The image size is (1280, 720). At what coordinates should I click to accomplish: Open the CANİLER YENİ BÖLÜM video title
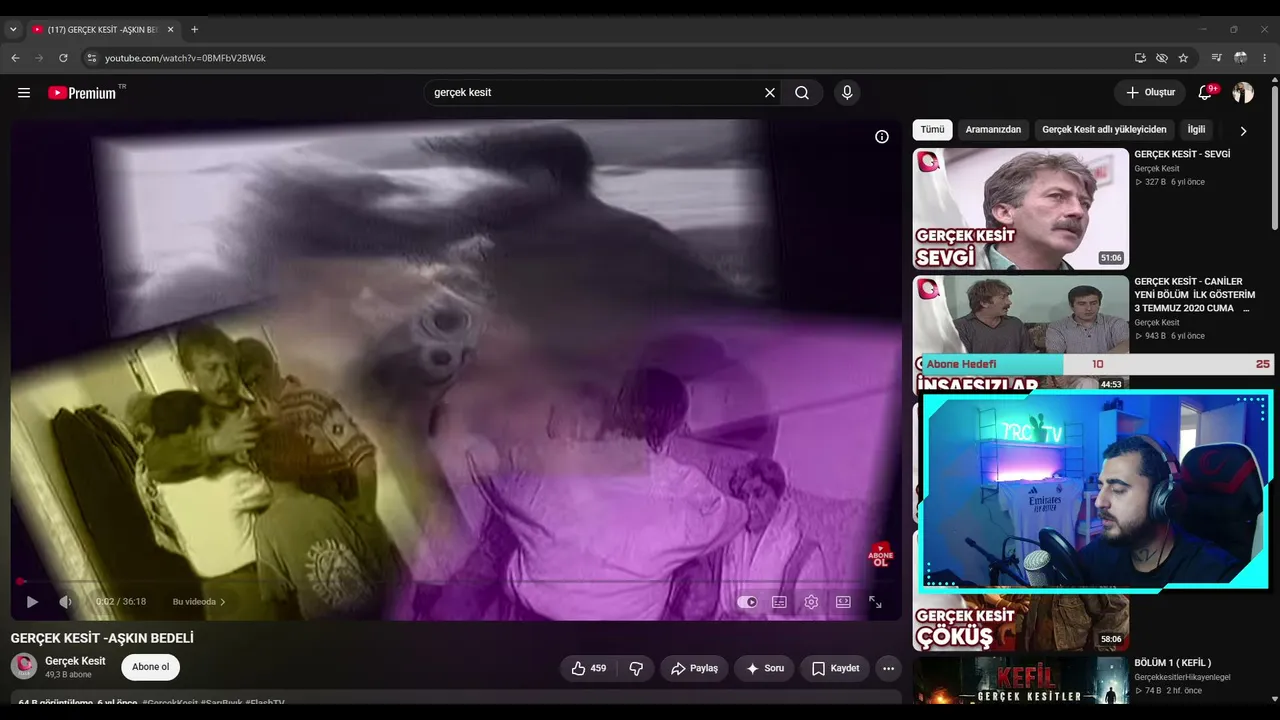click(x=1195, y=295)
